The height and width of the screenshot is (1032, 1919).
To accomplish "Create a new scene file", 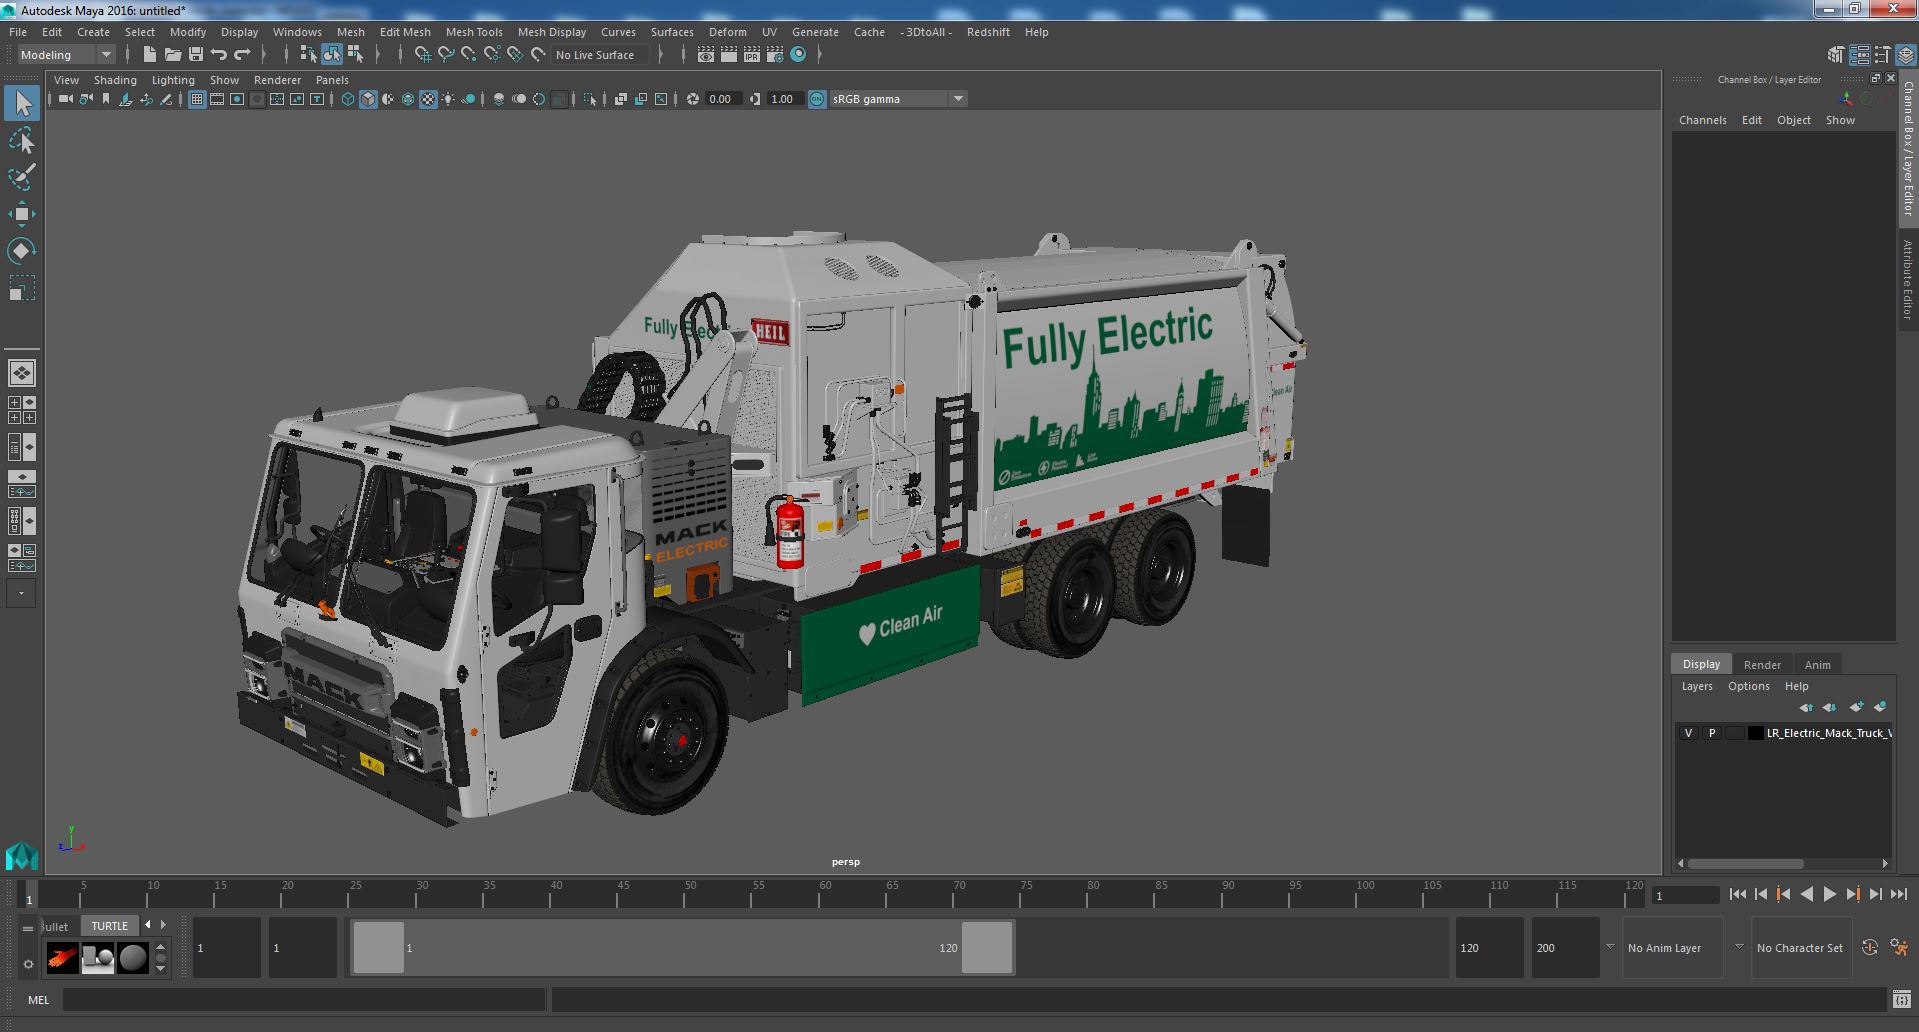I will coord(149,55).
